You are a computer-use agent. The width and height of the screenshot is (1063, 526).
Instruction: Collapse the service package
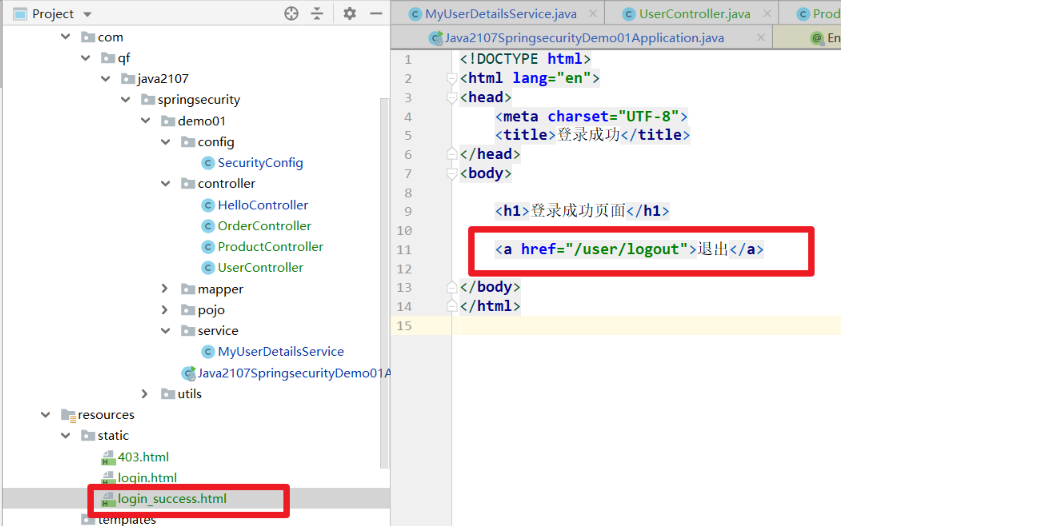[165, 331]
